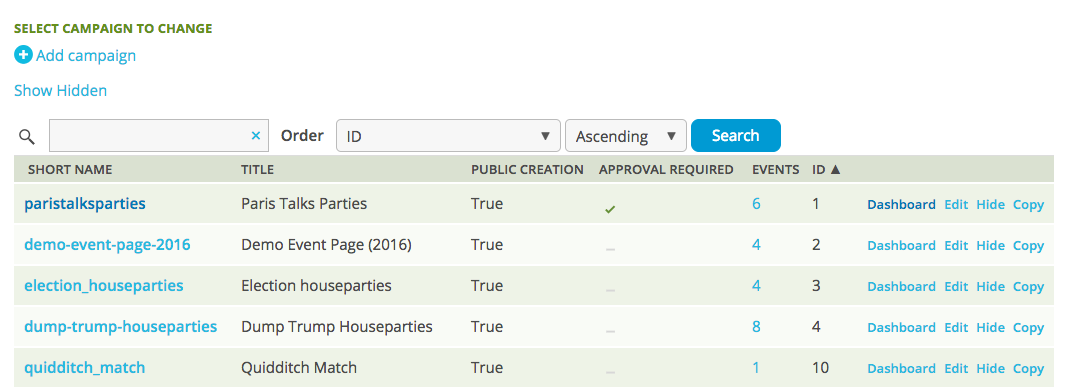Open the Order field dropdown showing ID
Viewport: 1089px width, 387px height.
(448, 135)
